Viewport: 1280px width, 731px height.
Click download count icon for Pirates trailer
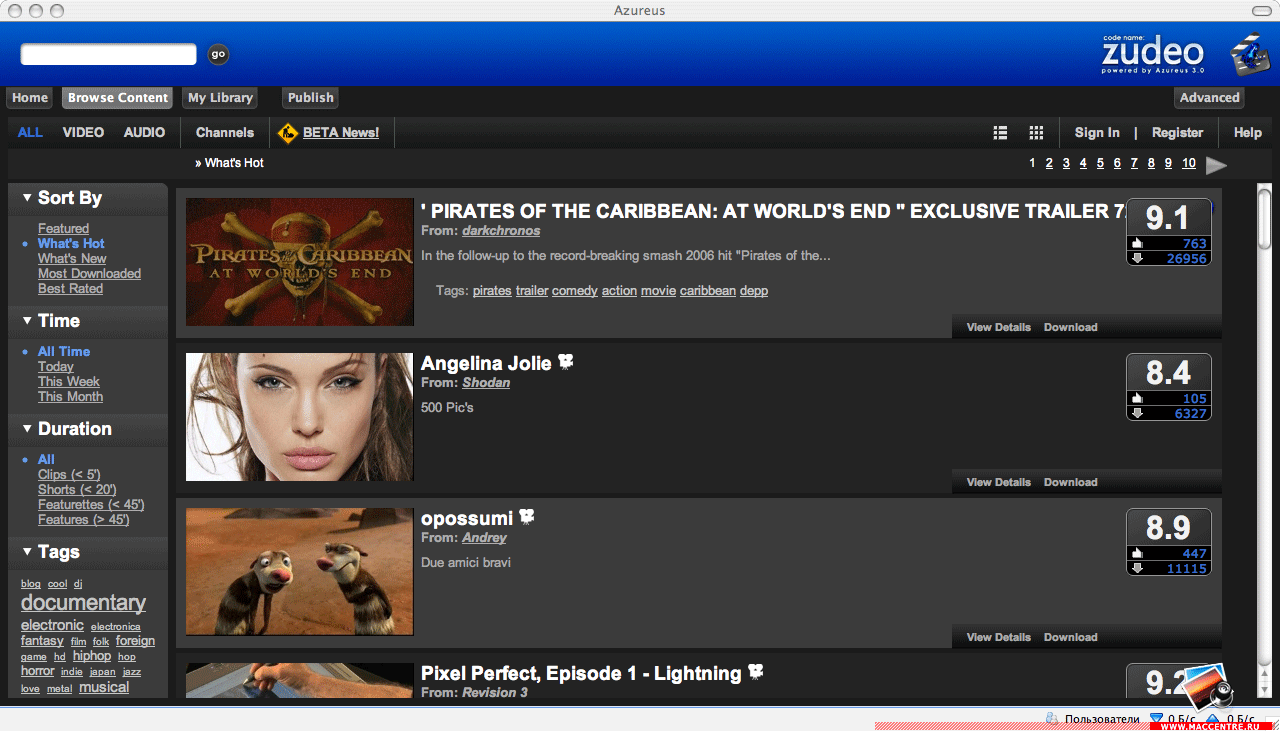(x=1137, y=258)
